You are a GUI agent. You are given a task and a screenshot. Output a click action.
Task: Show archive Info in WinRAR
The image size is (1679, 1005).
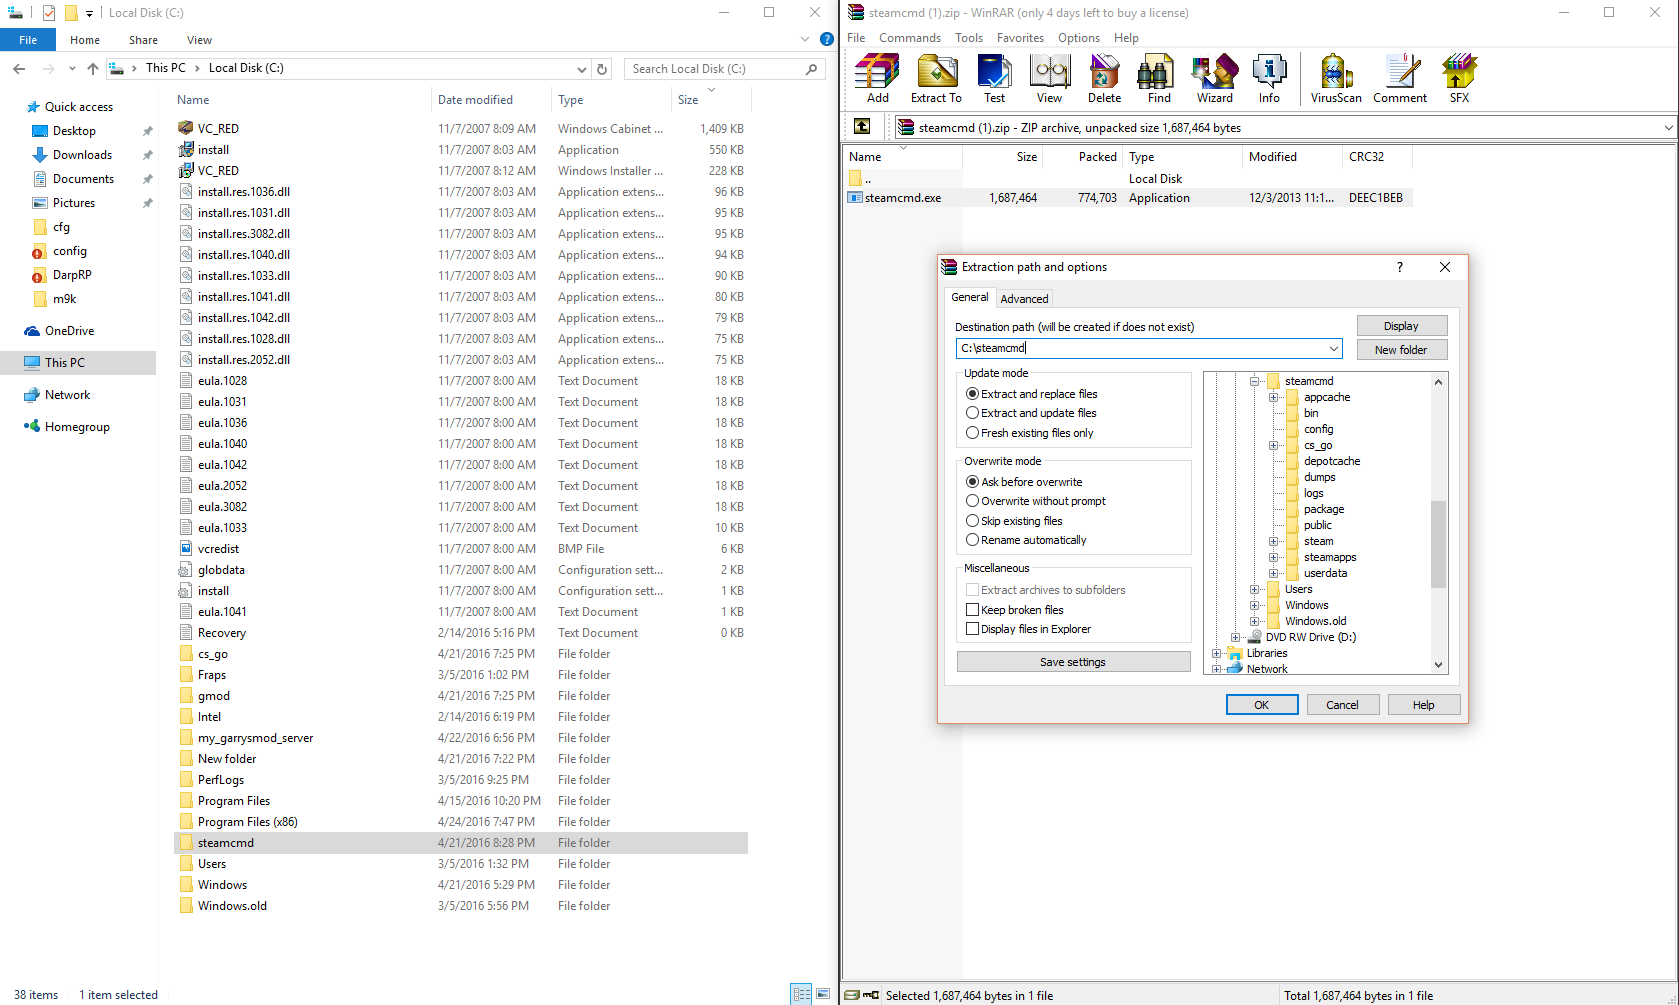click(x=1269, y=79)
